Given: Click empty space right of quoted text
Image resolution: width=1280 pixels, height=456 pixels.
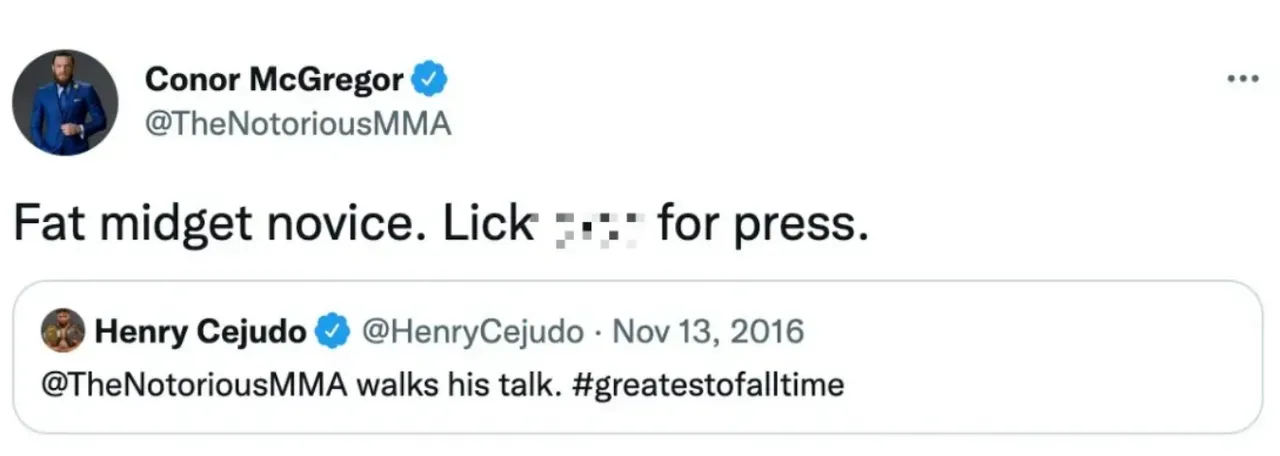Looking at the screenshot, I should point(1050,385).
